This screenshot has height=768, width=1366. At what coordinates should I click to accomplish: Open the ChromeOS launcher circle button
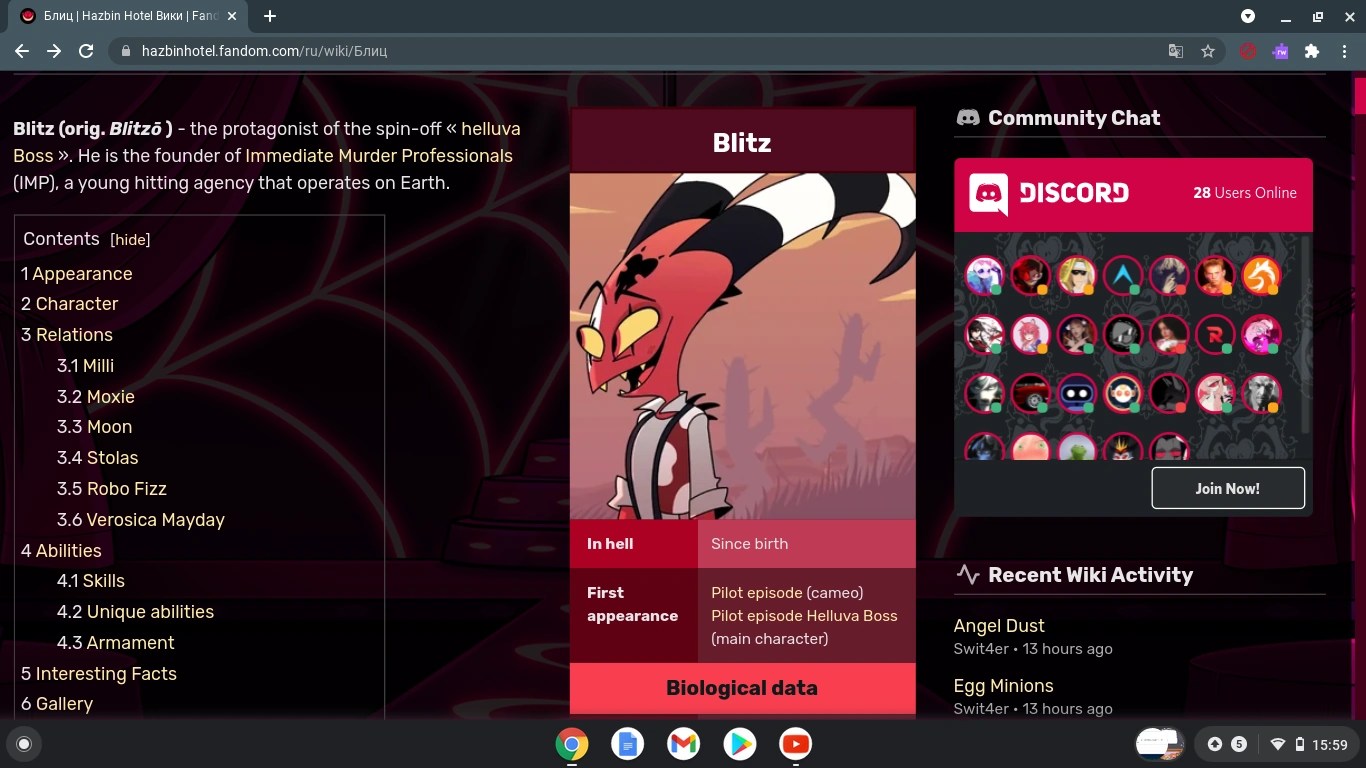pyautogui.click(x=24, y=744)
